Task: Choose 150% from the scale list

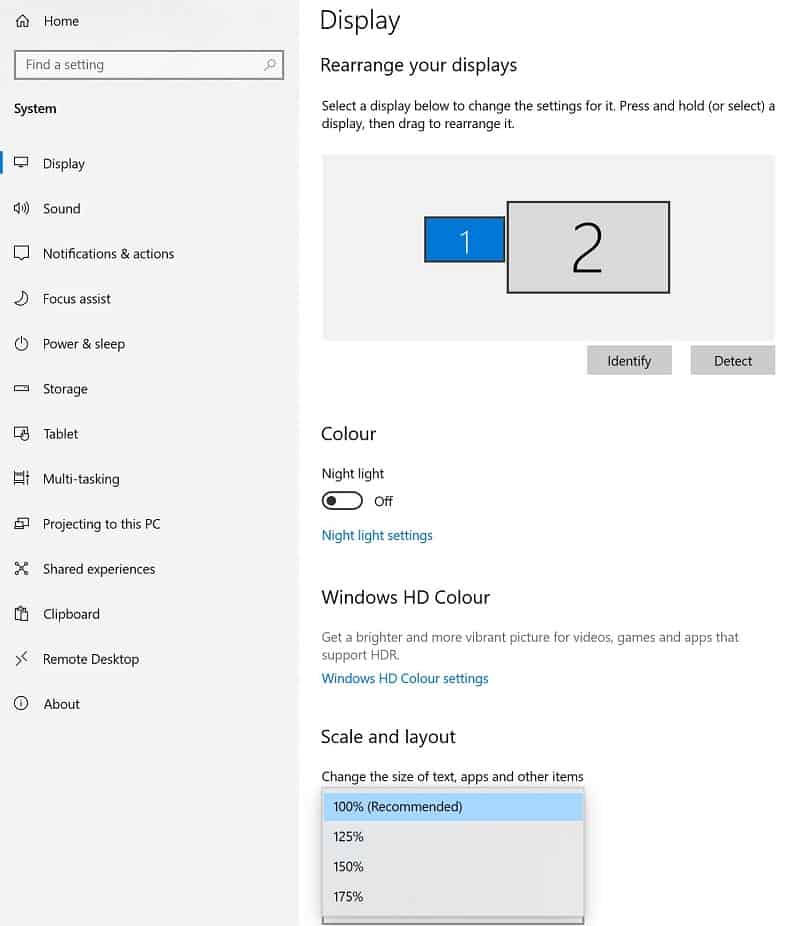Action: tap(453, 866)
